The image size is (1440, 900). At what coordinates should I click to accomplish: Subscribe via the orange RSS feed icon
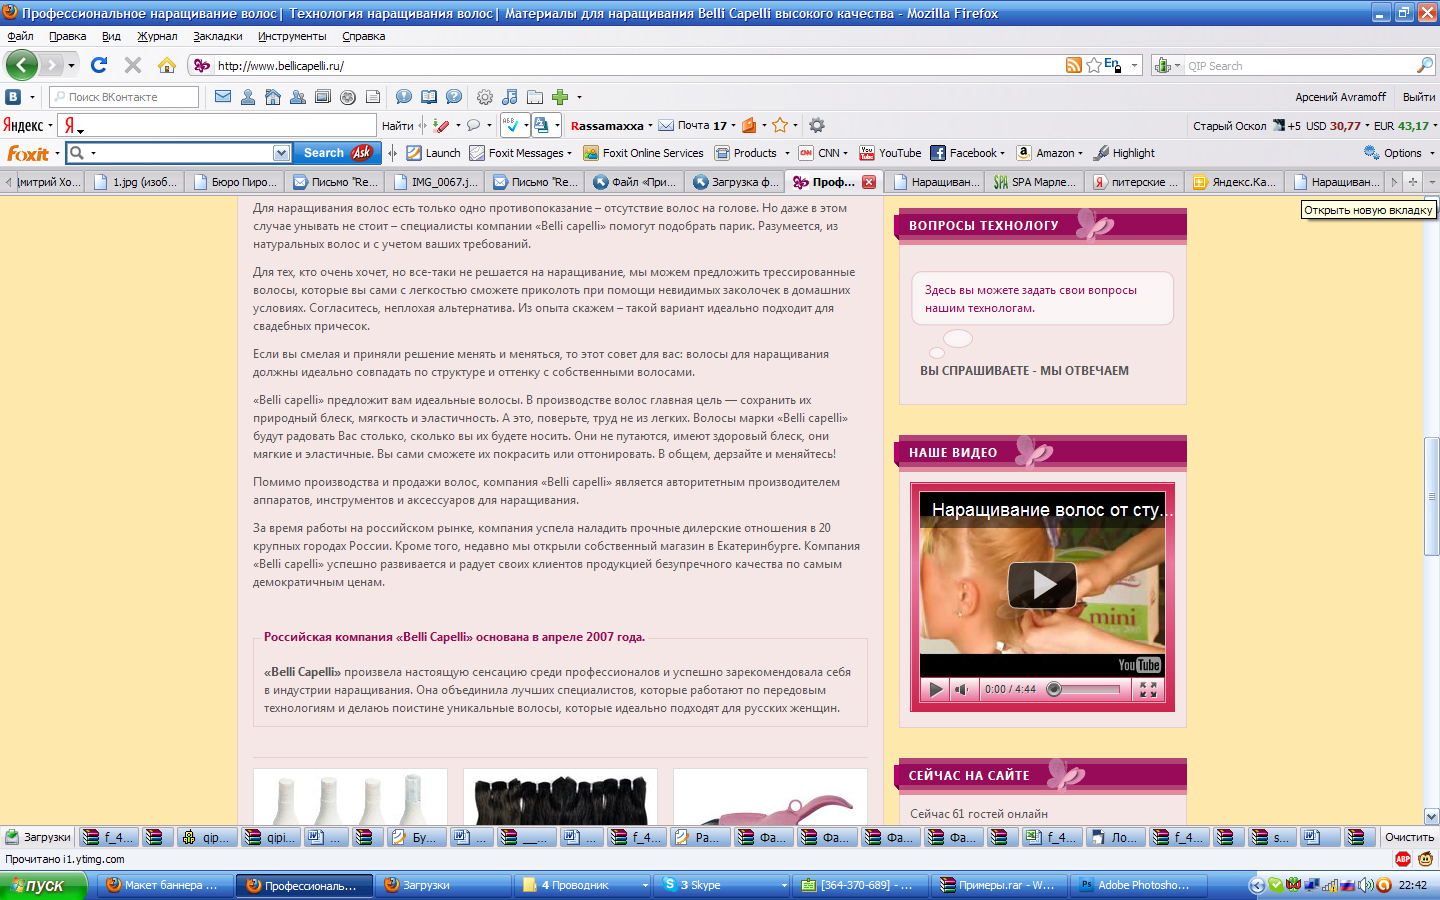pos(1073,65)
